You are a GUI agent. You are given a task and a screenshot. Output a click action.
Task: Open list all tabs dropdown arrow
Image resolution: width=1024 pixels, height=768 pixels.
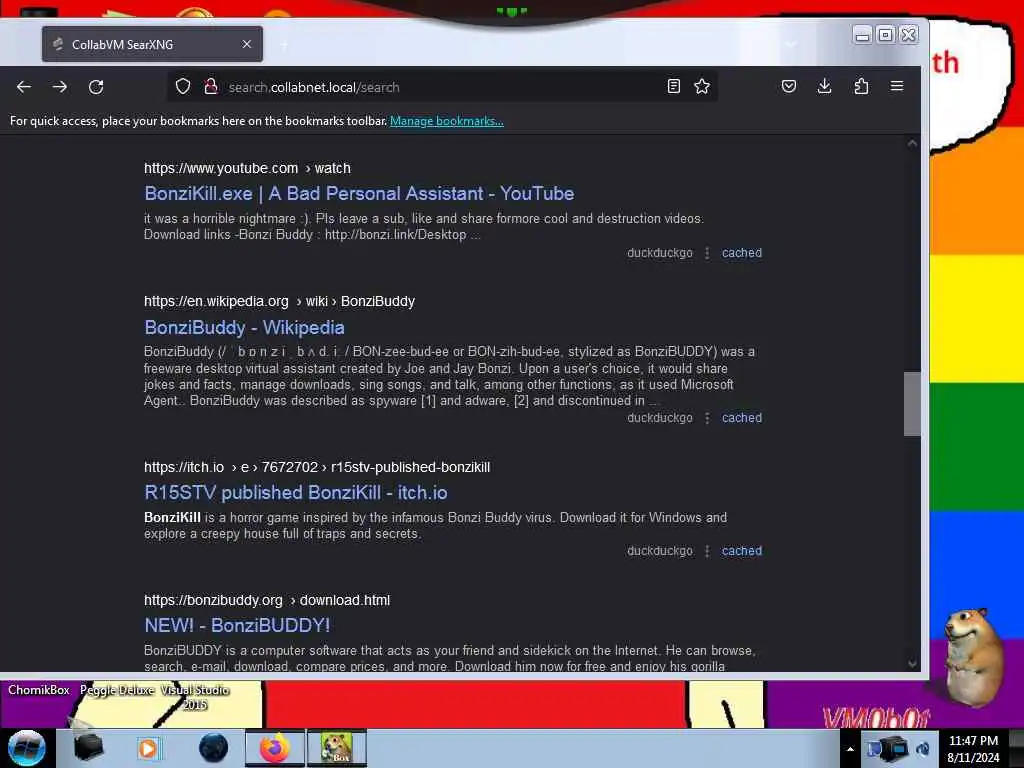[x=791, y=44]
